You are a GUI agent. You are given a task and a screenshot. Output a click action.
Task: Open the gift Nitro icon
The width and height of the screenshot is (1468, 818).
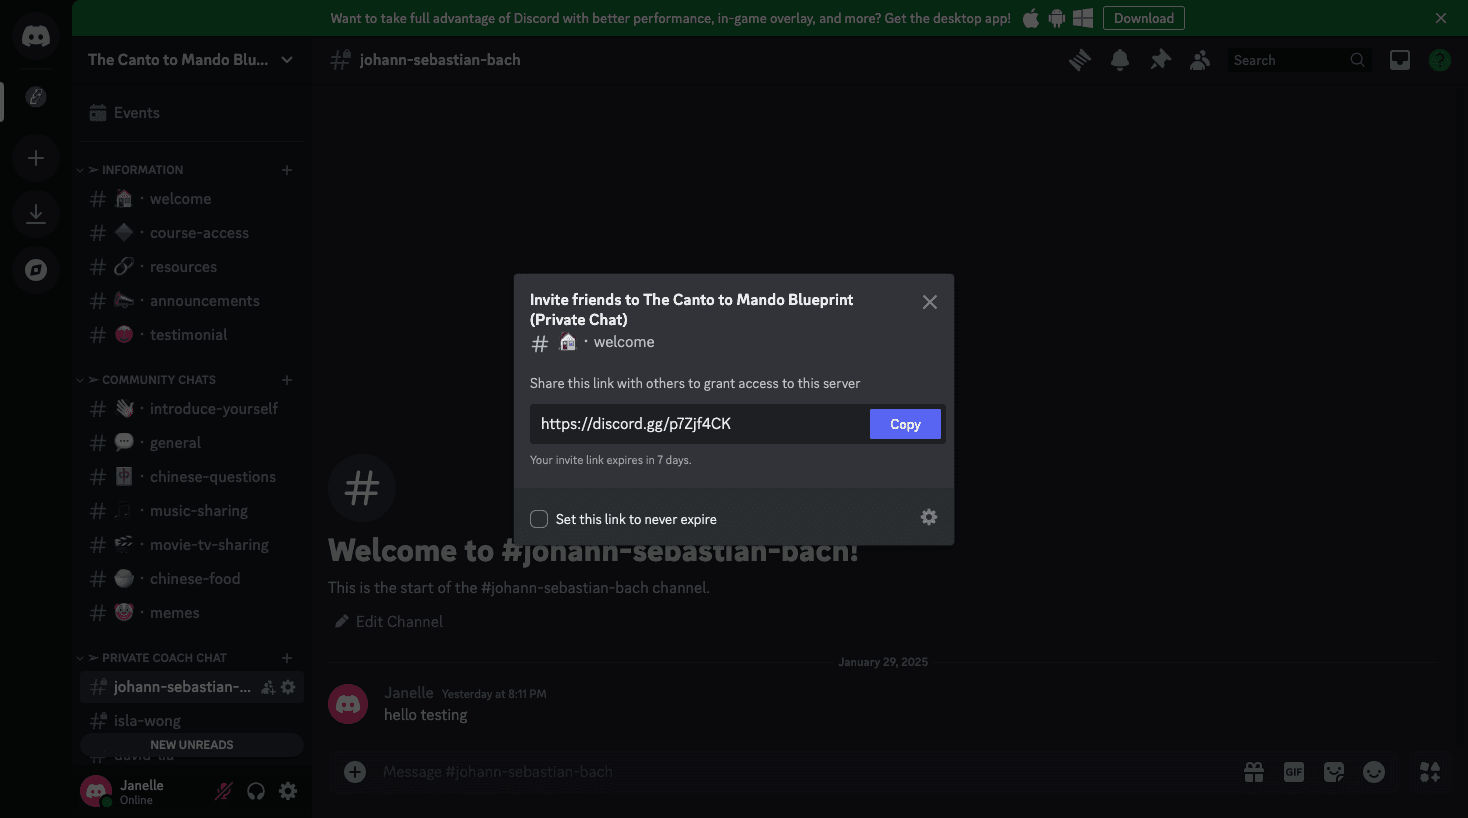click(1254, 772)
